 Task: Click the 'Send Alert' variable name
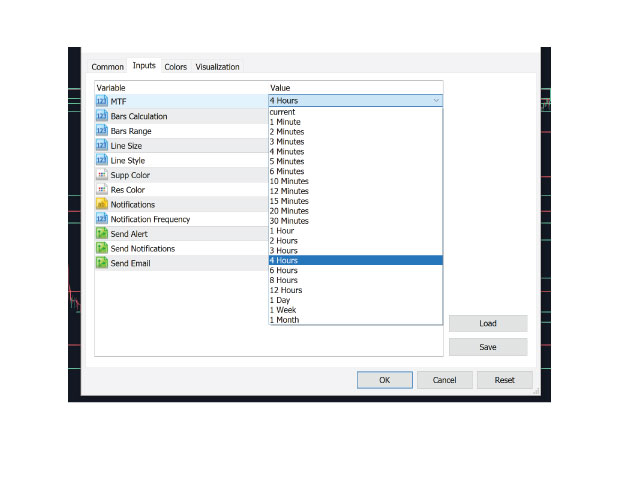coord(129,234)
